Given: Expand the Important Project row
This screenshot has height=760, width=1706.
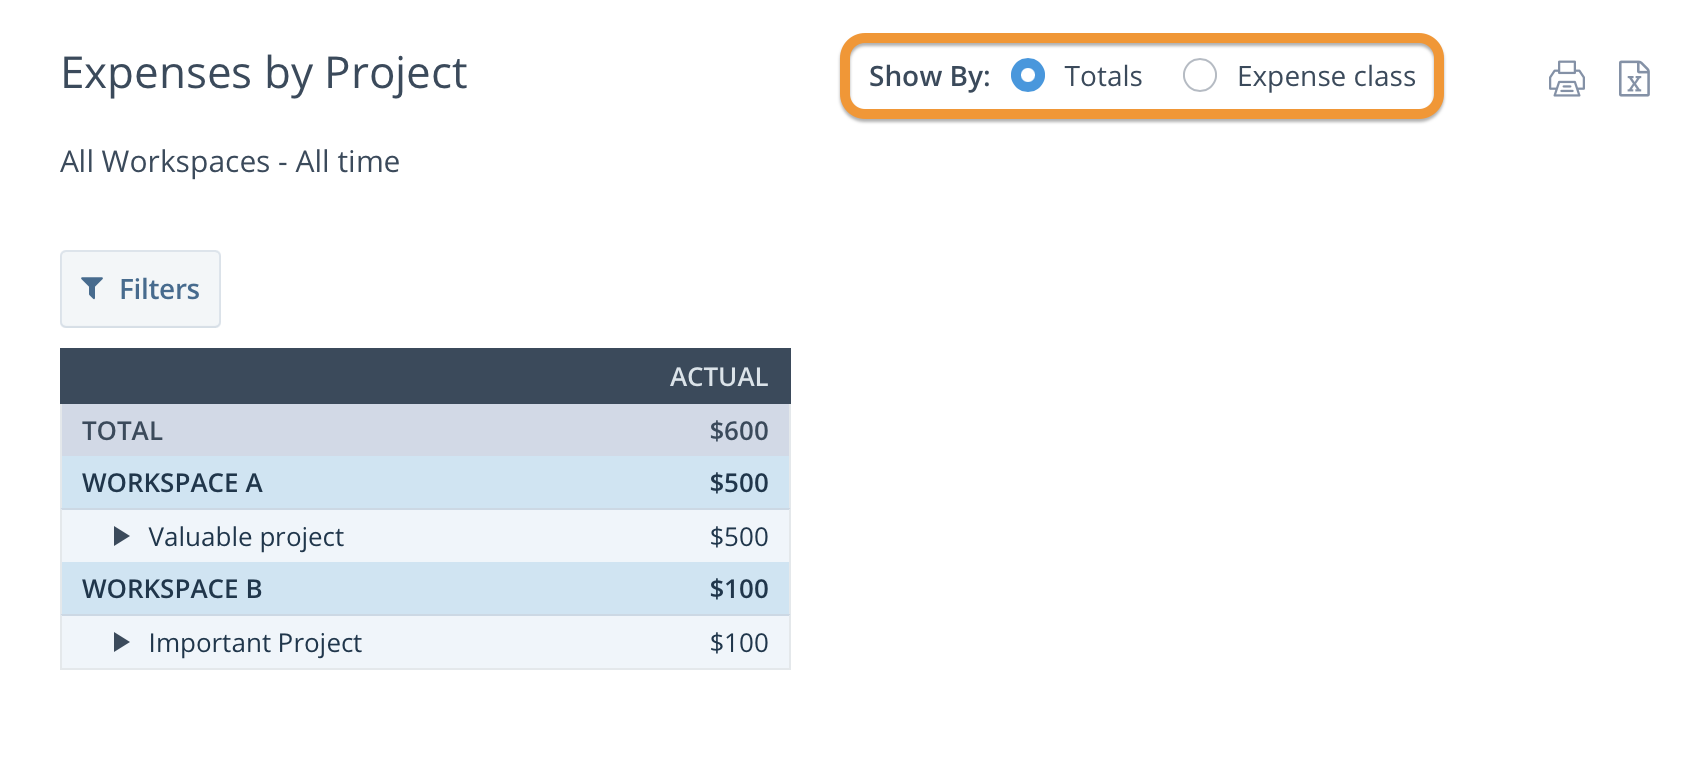Looking at the screenshot, I should [121, 642].
